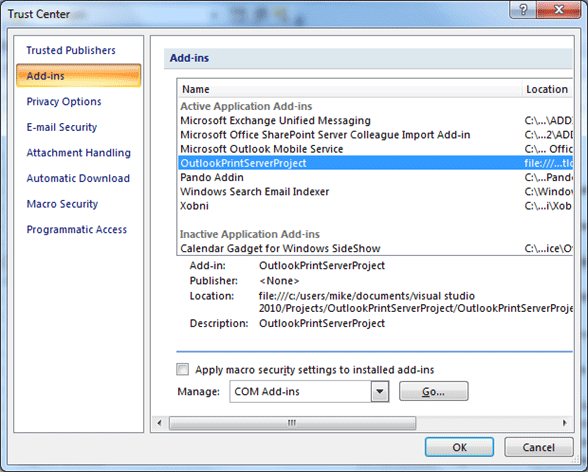The image size is (588, 472).
Task: Open the Macro Security section
Action: (x=62, y=204)
